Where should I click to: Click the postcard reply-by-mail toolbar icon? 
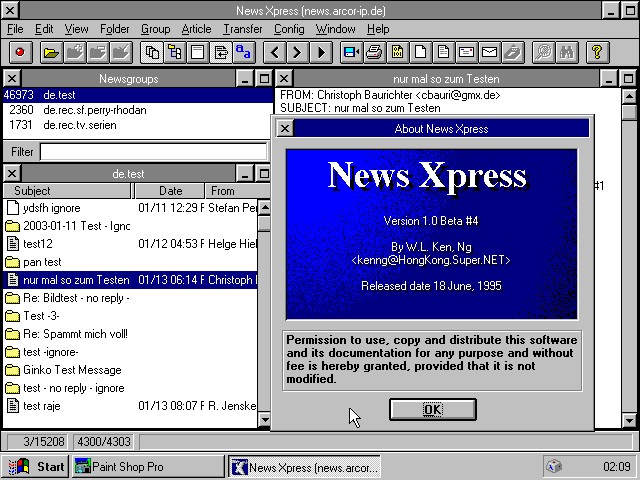point(467,52)
